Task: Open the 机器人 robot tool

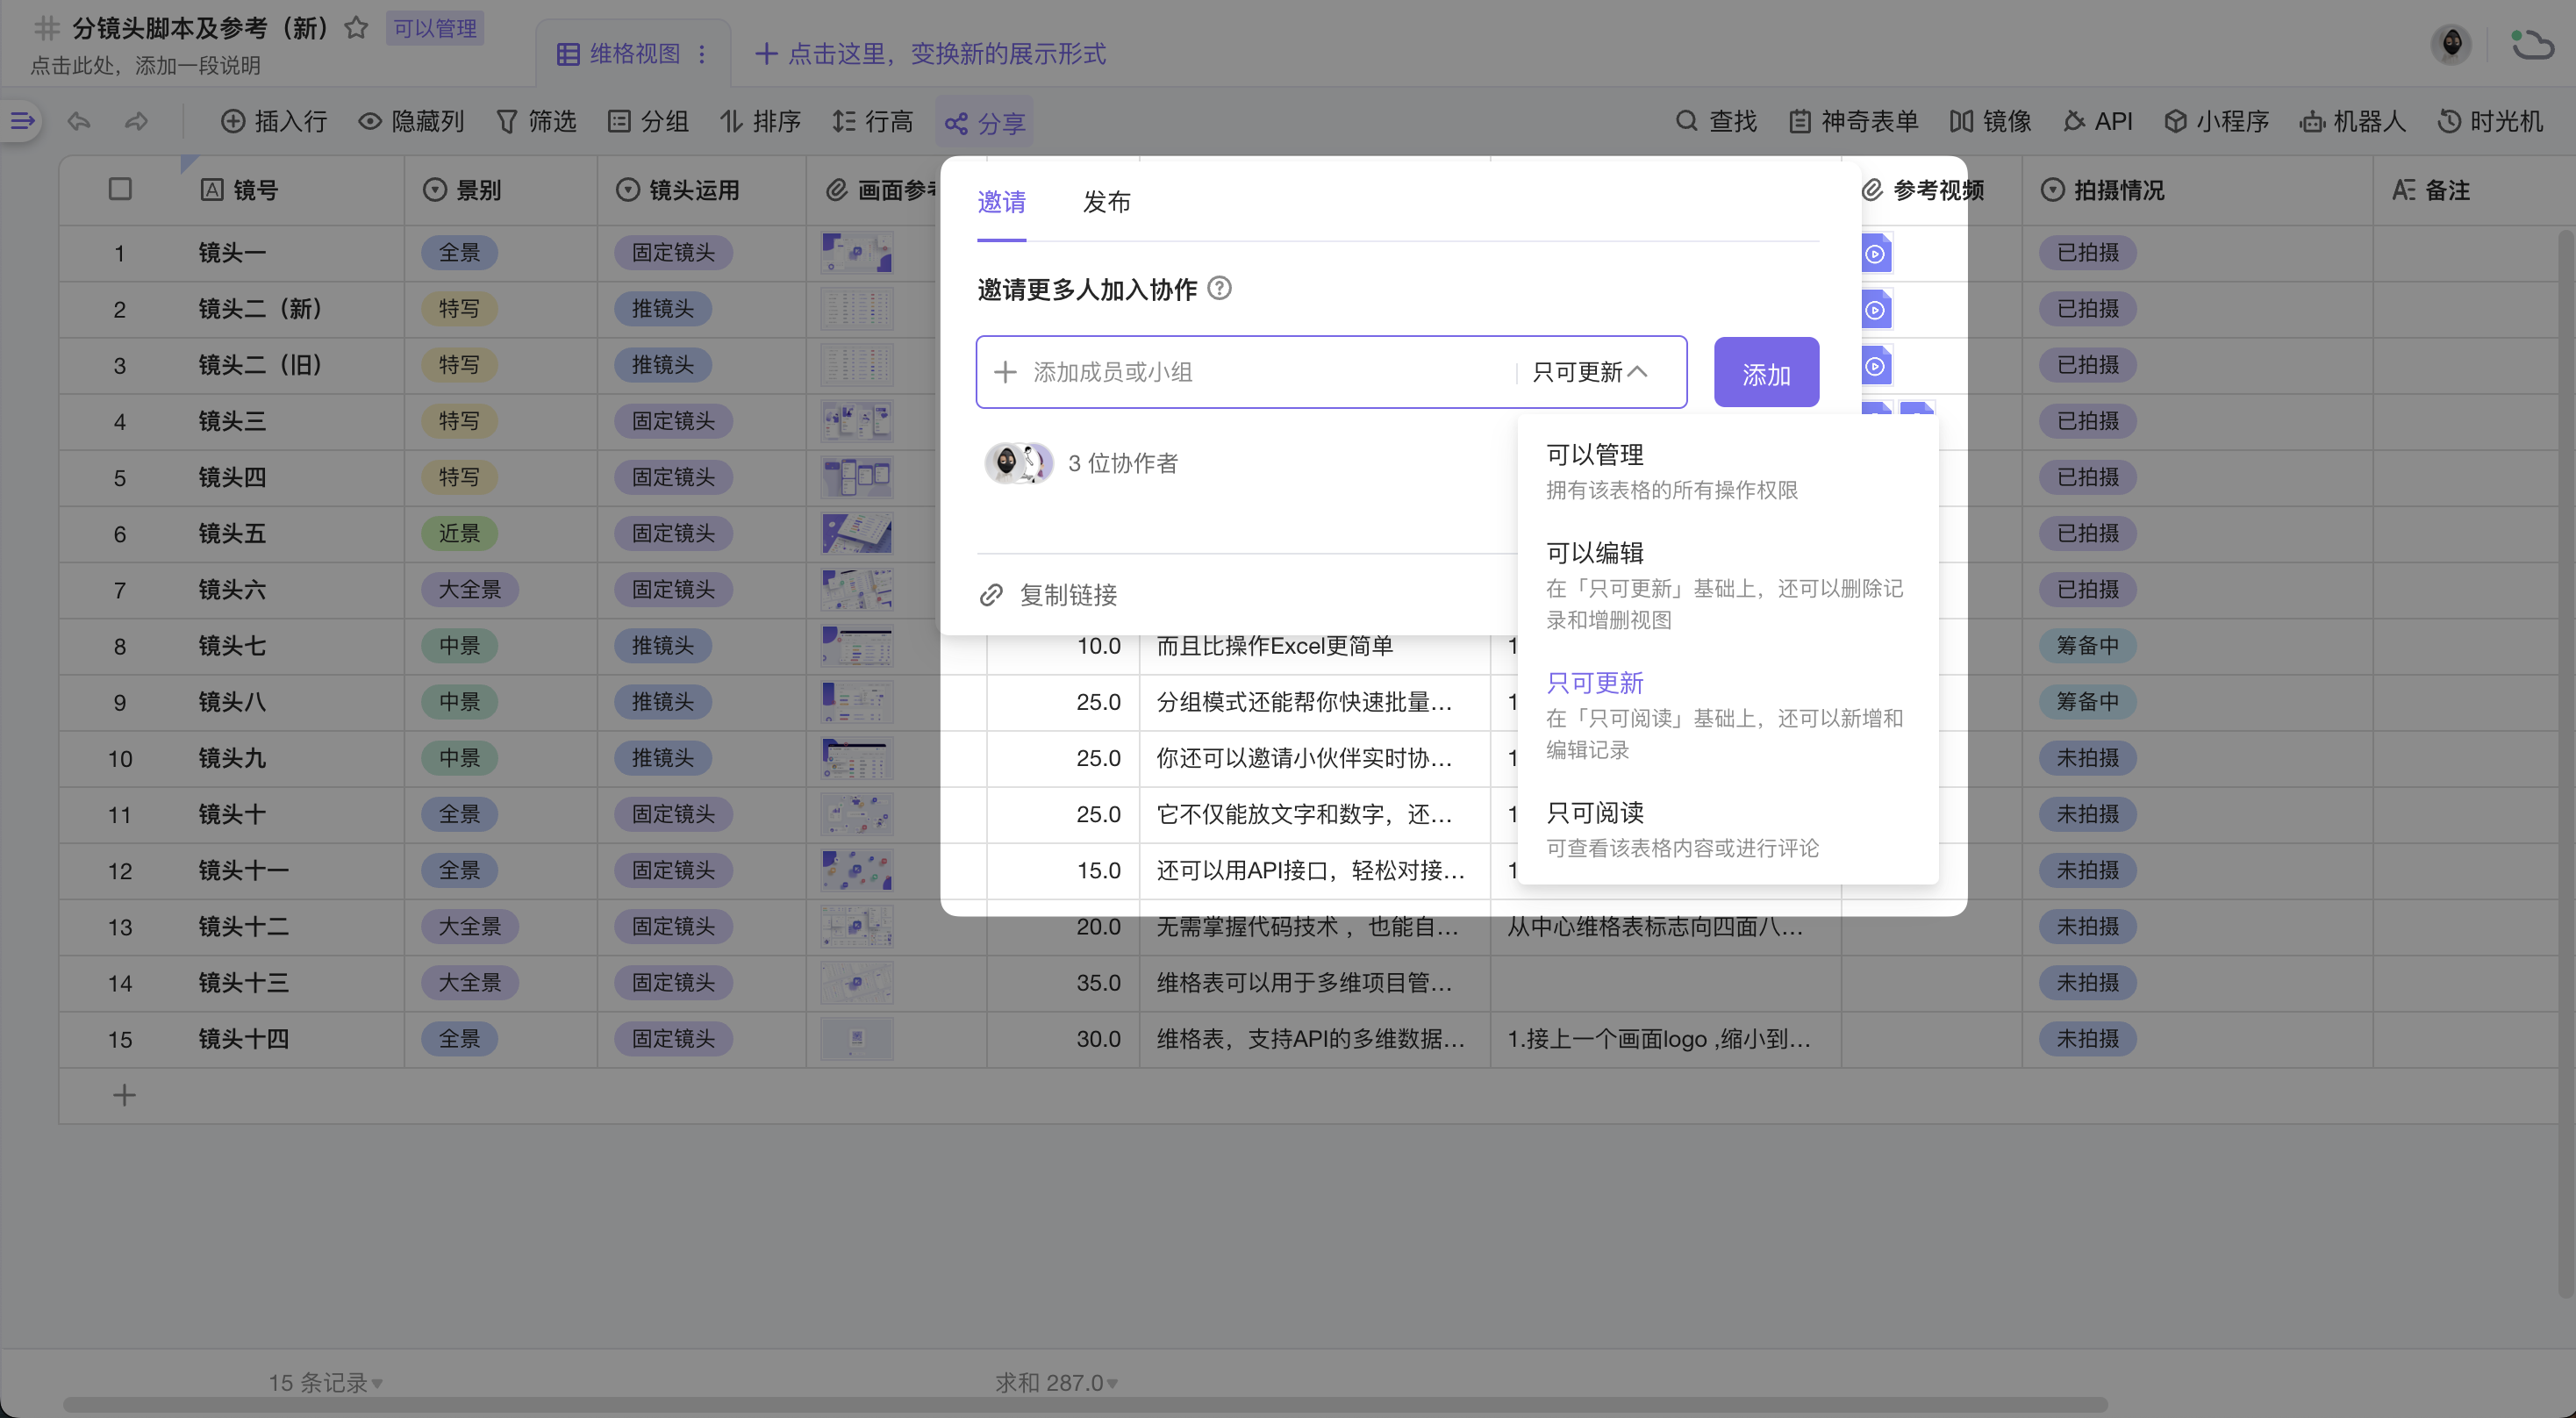Action: [x=2352, y=122]
